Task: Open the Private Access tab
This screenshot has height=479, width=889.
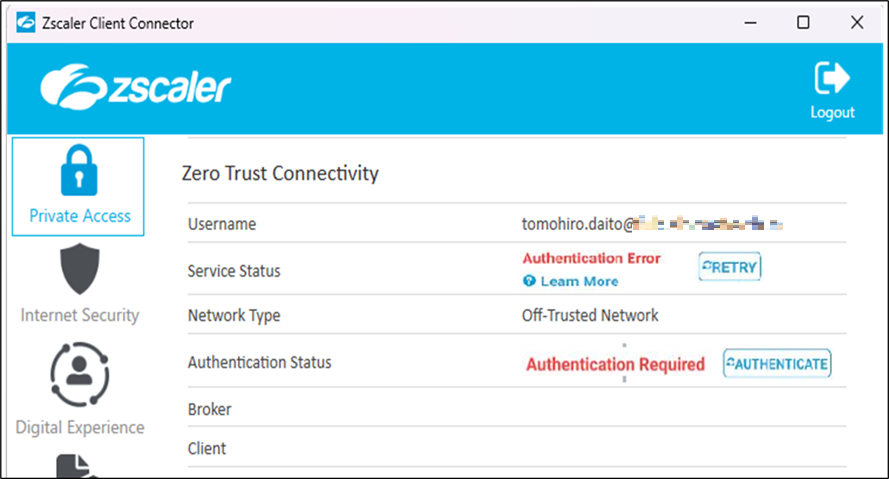Action: [78, 187]
